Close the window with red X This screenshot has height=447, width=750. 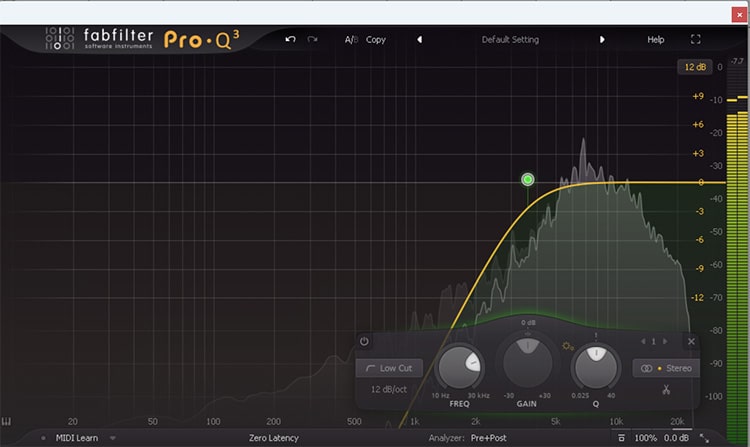(x=739, y=15)
